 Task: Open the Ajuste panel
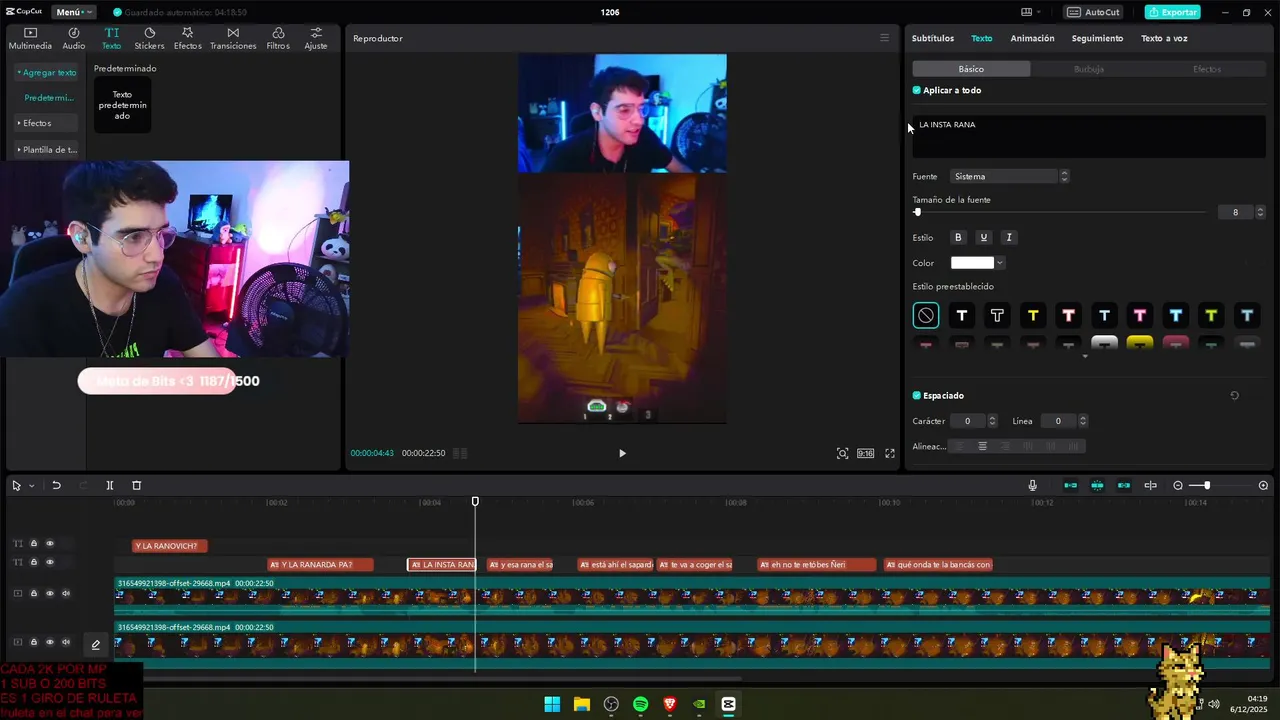[x=316, y=39]
